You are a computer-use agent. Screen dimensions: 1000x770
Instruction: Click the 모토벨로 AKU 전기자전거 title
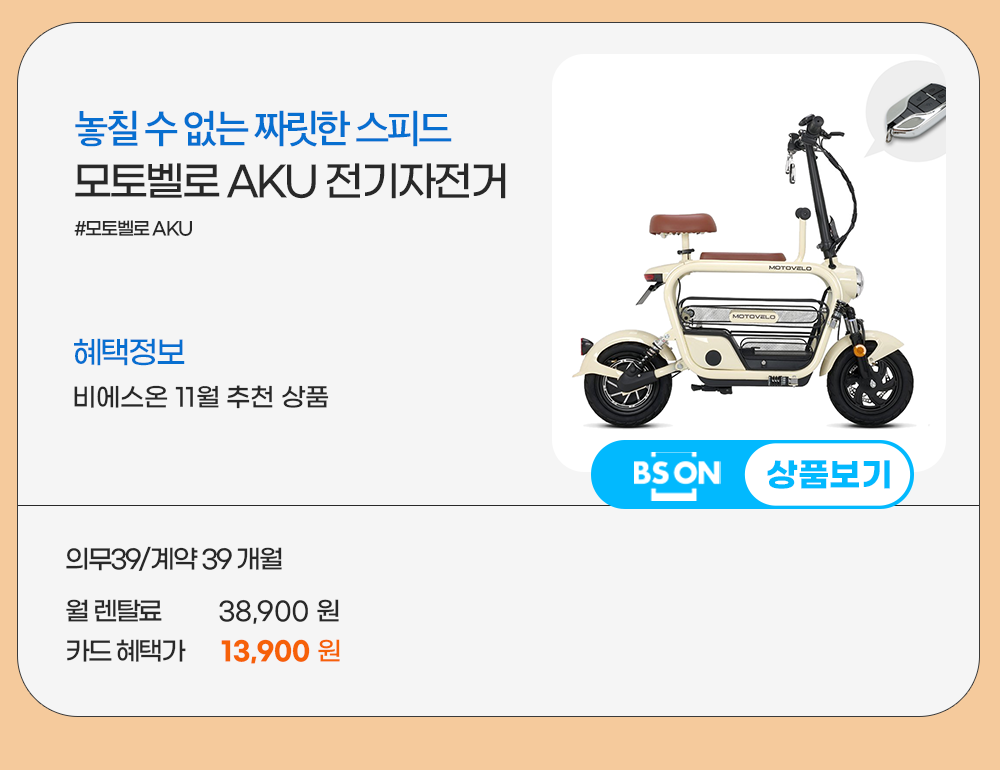[x=290, y=181]
